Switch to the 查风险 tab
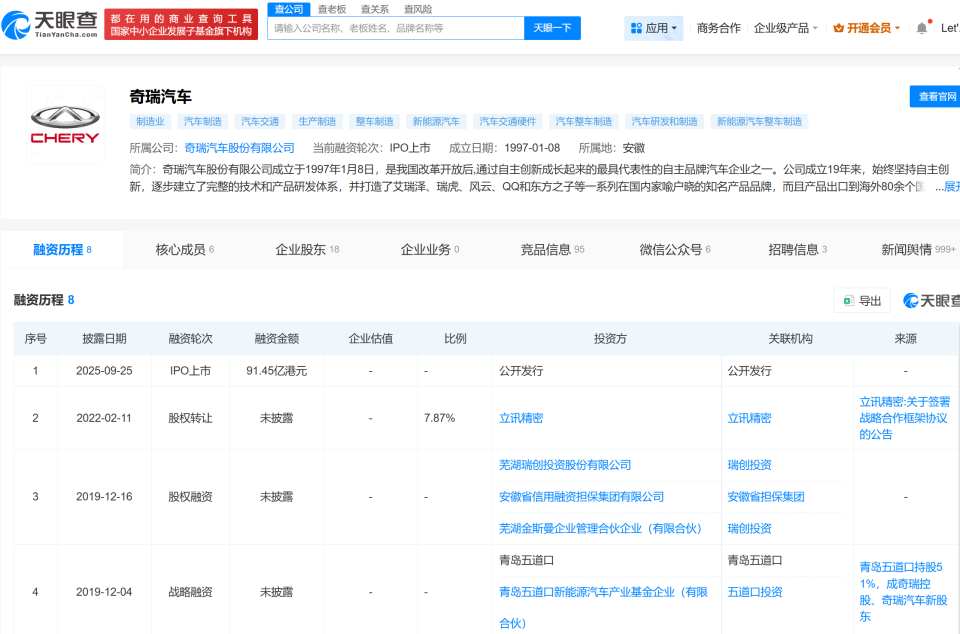This screenshot has width=960, height=634. [x=416, y=8]
